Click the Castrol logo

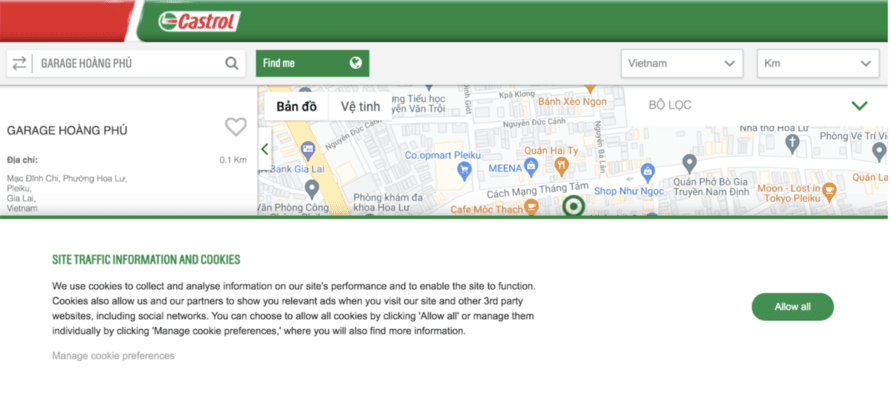(x=199, y=22)
